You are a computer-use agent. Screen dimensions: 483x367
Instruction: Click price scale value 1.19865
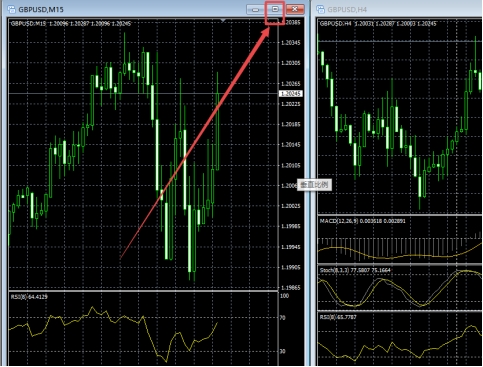pyautogui.click(x=291, y=288)
